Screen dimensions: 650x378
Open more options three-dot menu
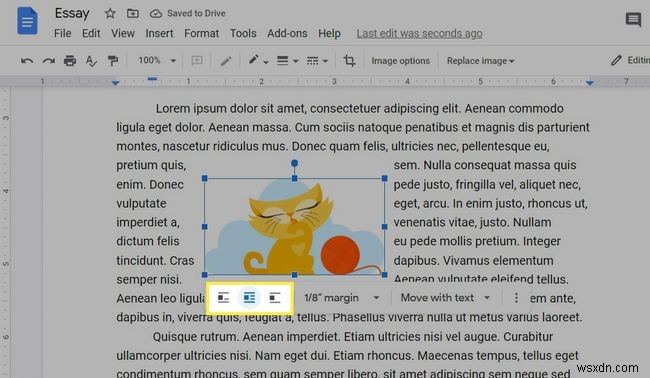coord(516,298)
